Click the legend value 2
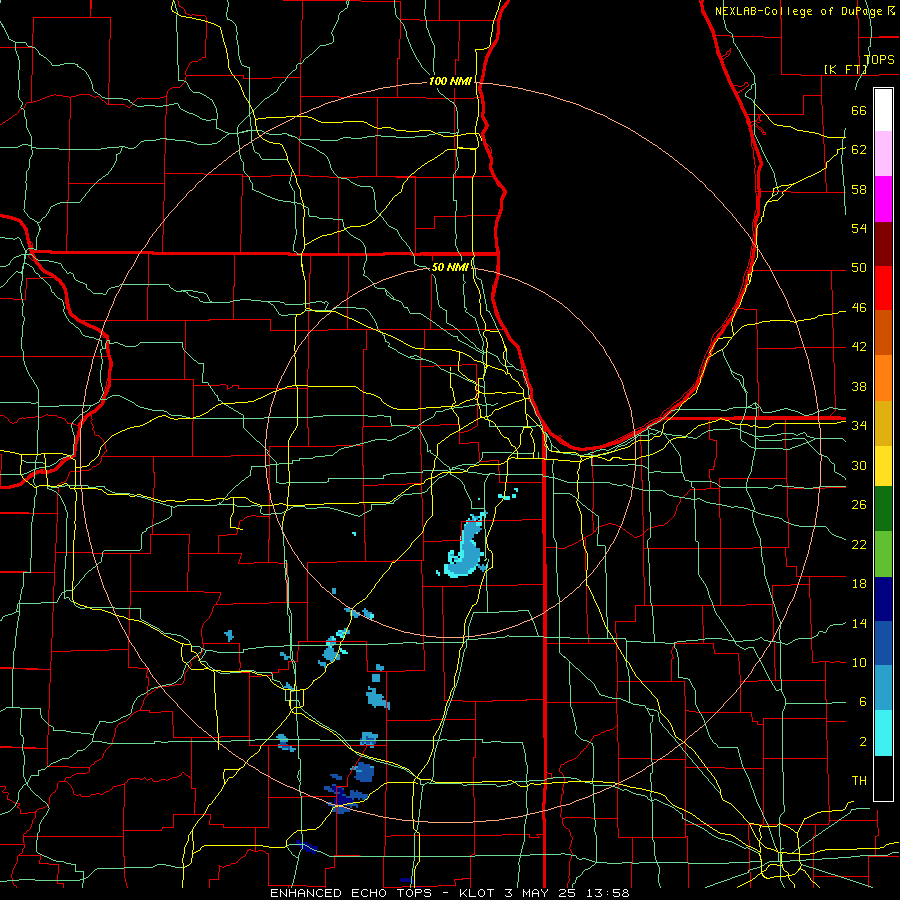This screenshot has width=900, height=900. (x=862, y=742)
